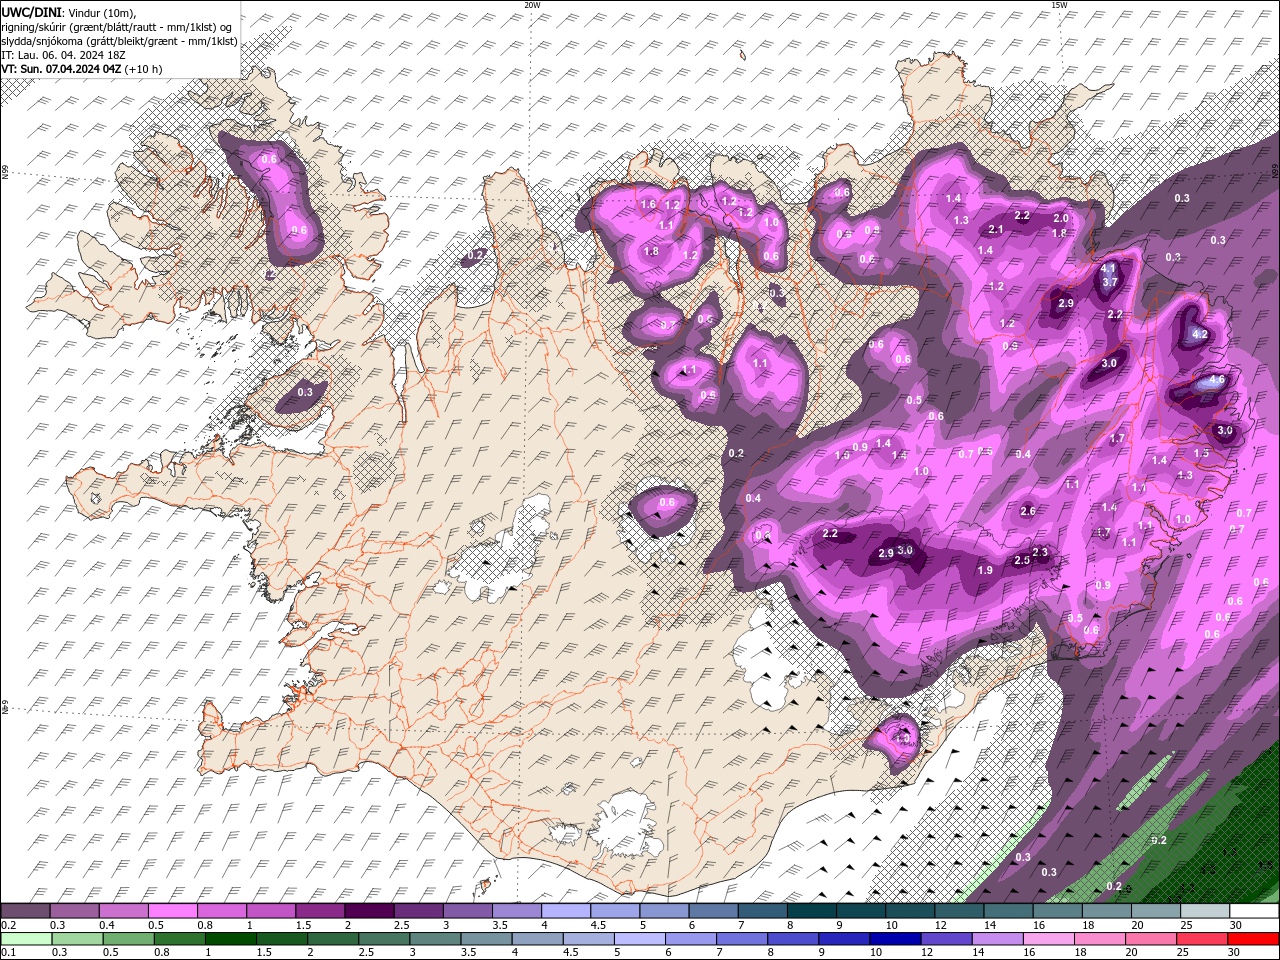The width and height of the screenshot is (1280, 960).
Task: Click the '0.2' label under the purple legend
Action: pos(9,925)
